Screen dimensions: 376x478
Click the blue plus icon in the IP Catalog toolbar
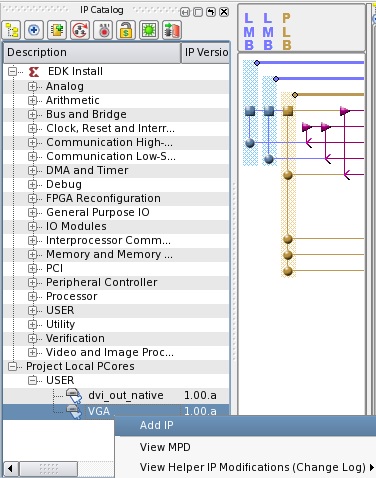click(34, 31)
